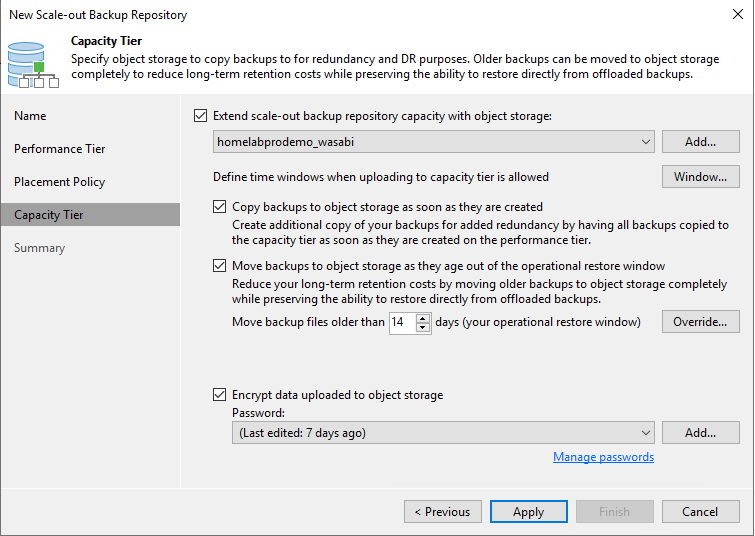The image size is (755, 536).
Task: Uncheck Extend scale-out backup repository capacity
Action: click(201, 116)
